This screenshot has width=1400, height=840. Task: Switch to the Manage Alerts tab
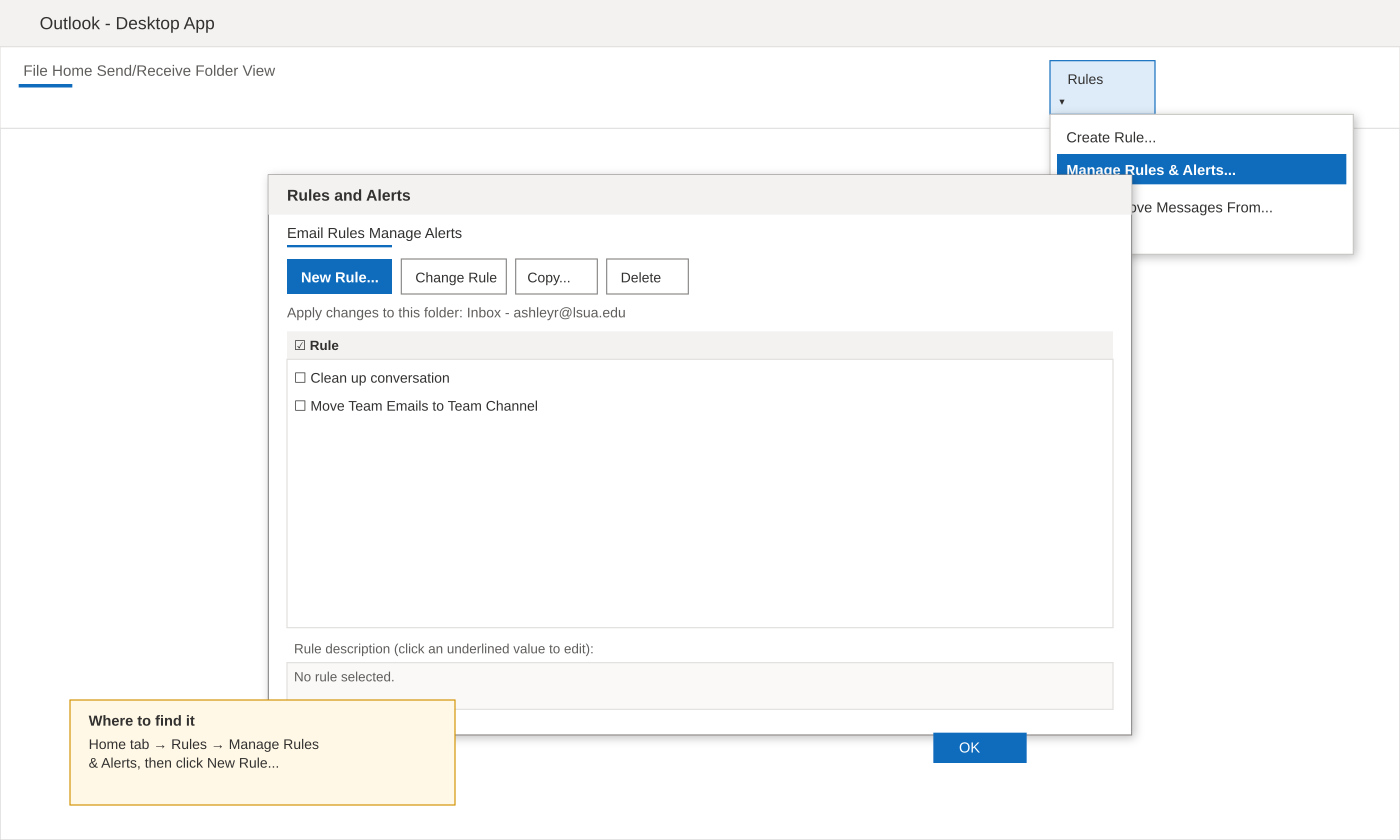(415, 233)
